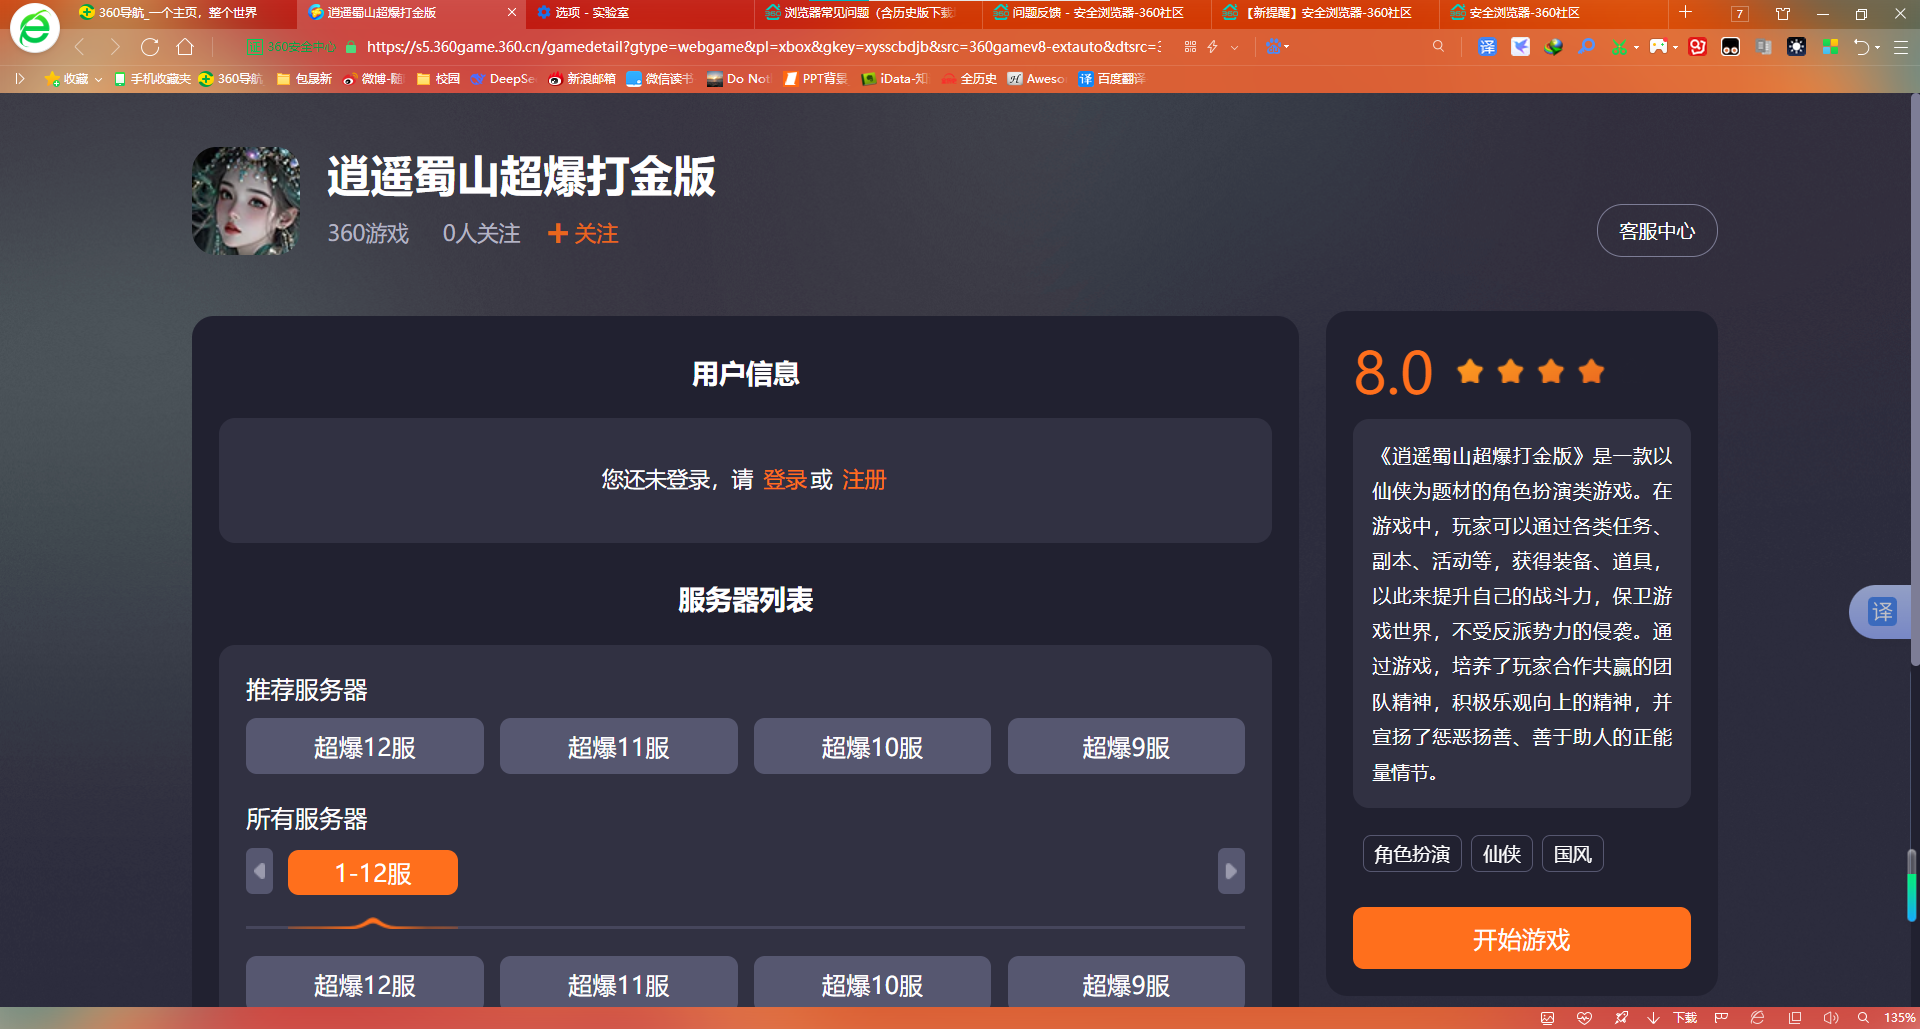Click the orange 登录 login link
This screenshot has height=1029, width=1920.
tap(784, 480)
